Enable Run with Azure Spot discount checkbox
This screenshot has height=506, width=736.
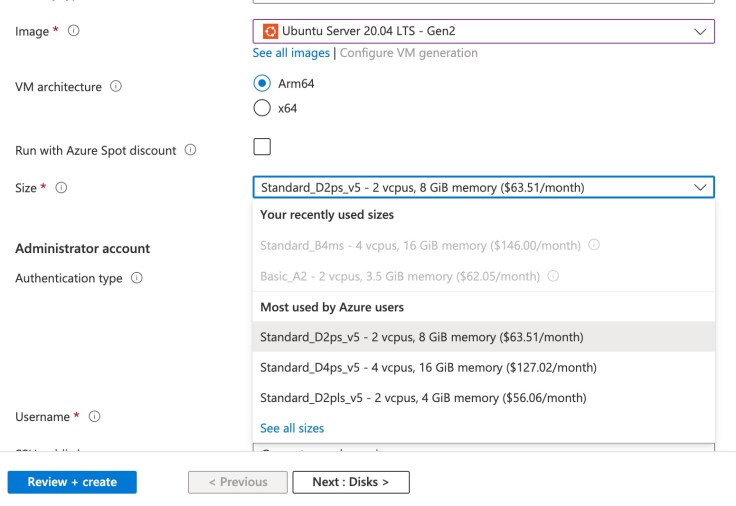tap(262, 146)
